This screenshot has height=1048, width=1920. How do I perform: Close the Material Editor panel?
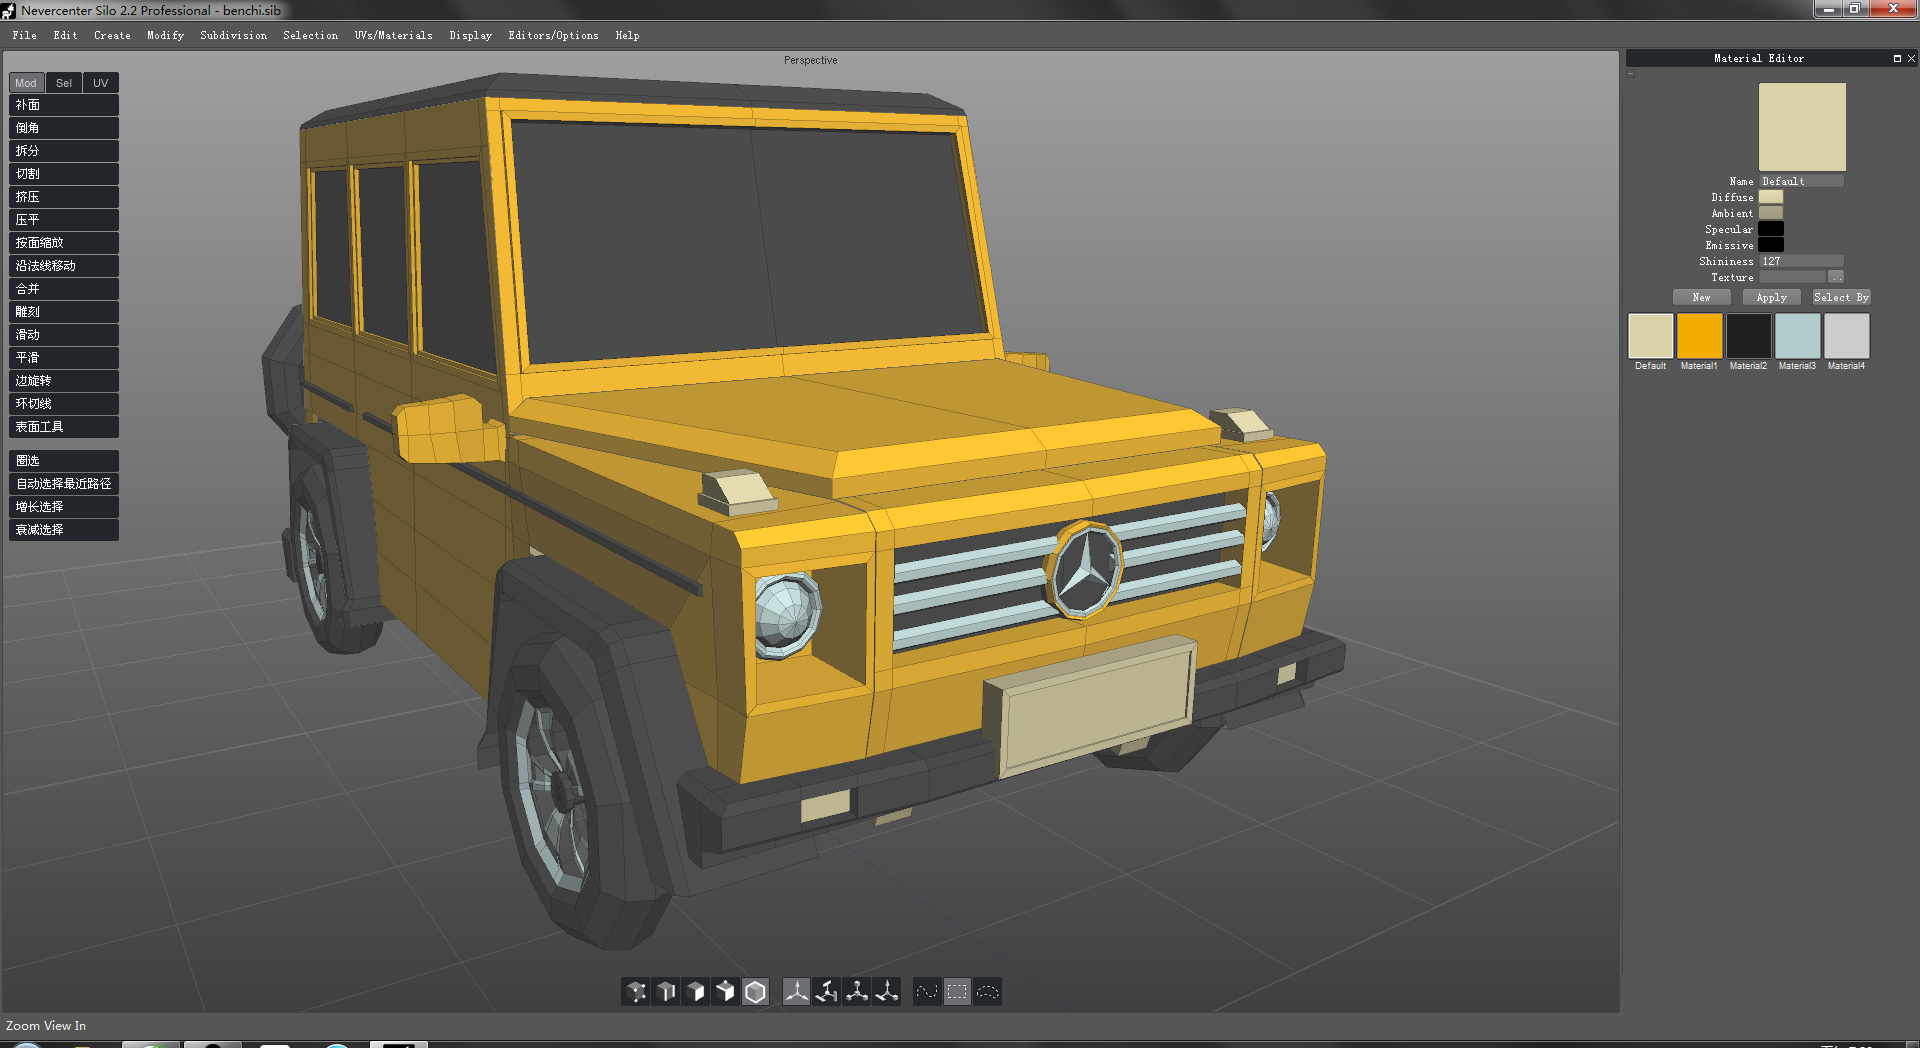(1911, 59)
